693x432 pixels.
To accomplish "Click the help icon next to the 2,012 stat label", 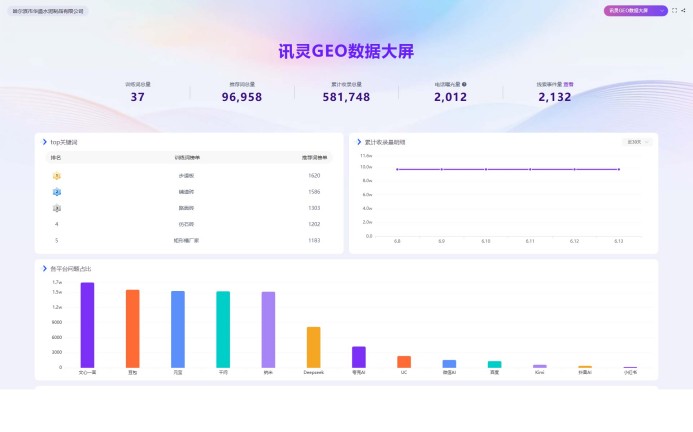I will coord(464,84).
